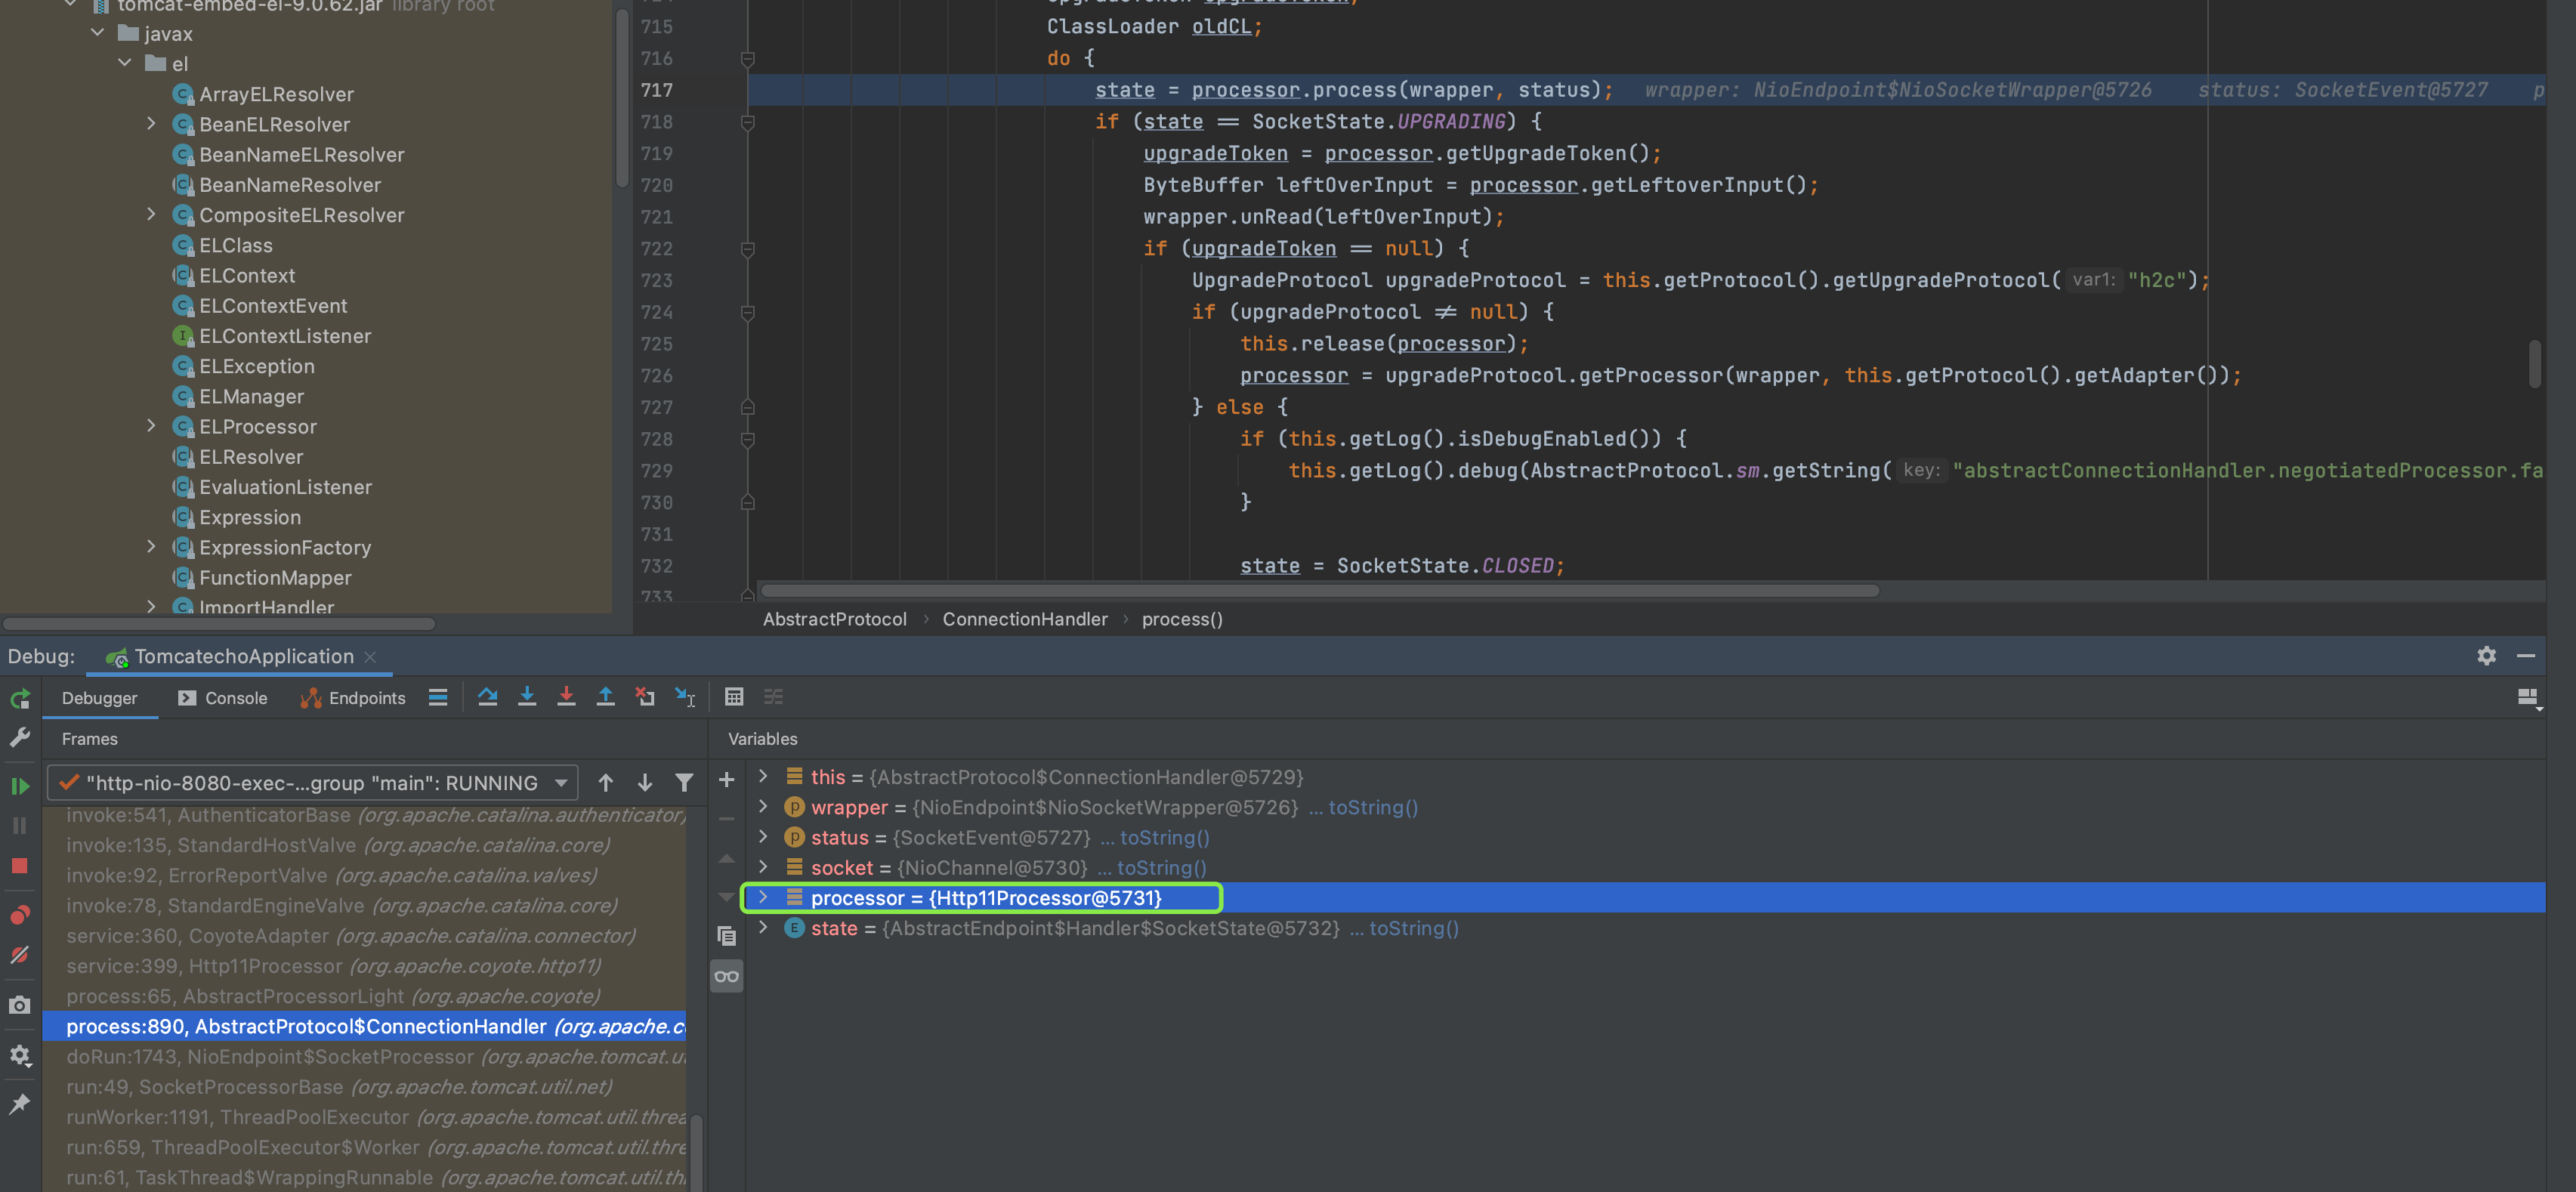Select next frame with down arrow
This screenshot has width=2576, height=1192.
click(x=645, y=783)
